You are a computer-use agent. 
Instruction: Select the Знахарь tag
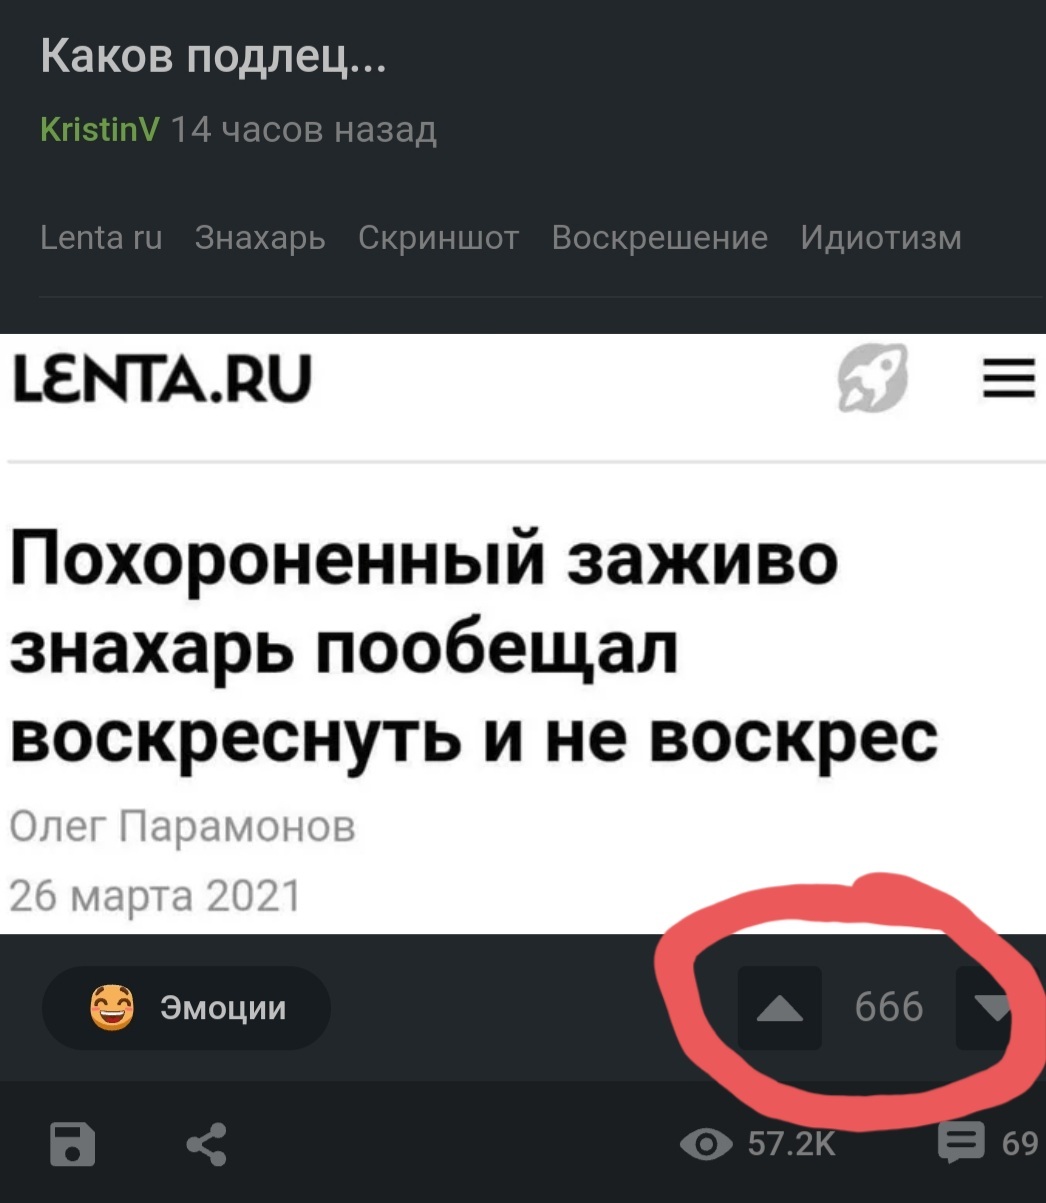click(260, 238)
